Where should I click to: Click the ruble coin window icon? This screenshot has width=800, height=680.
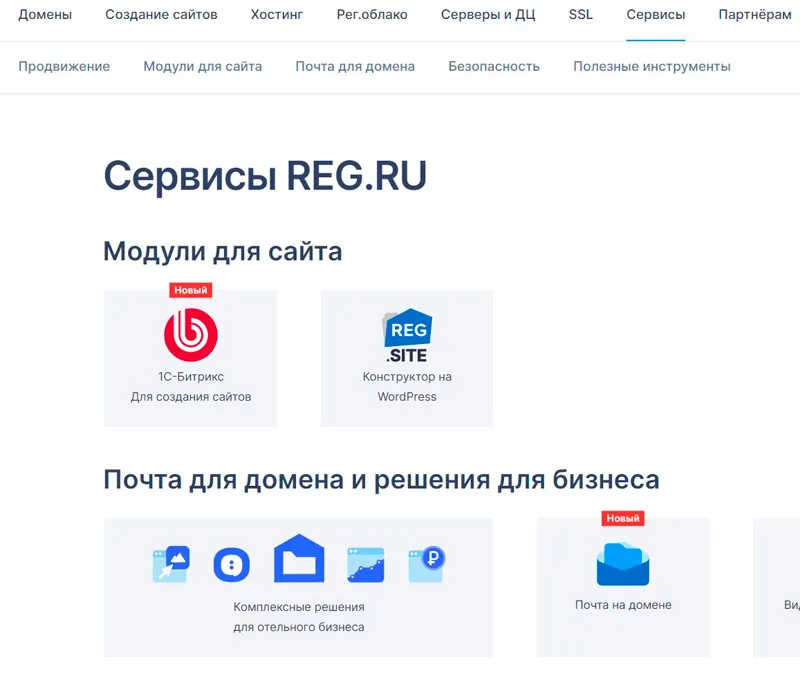pyautogui.click(x=427, y=564)
